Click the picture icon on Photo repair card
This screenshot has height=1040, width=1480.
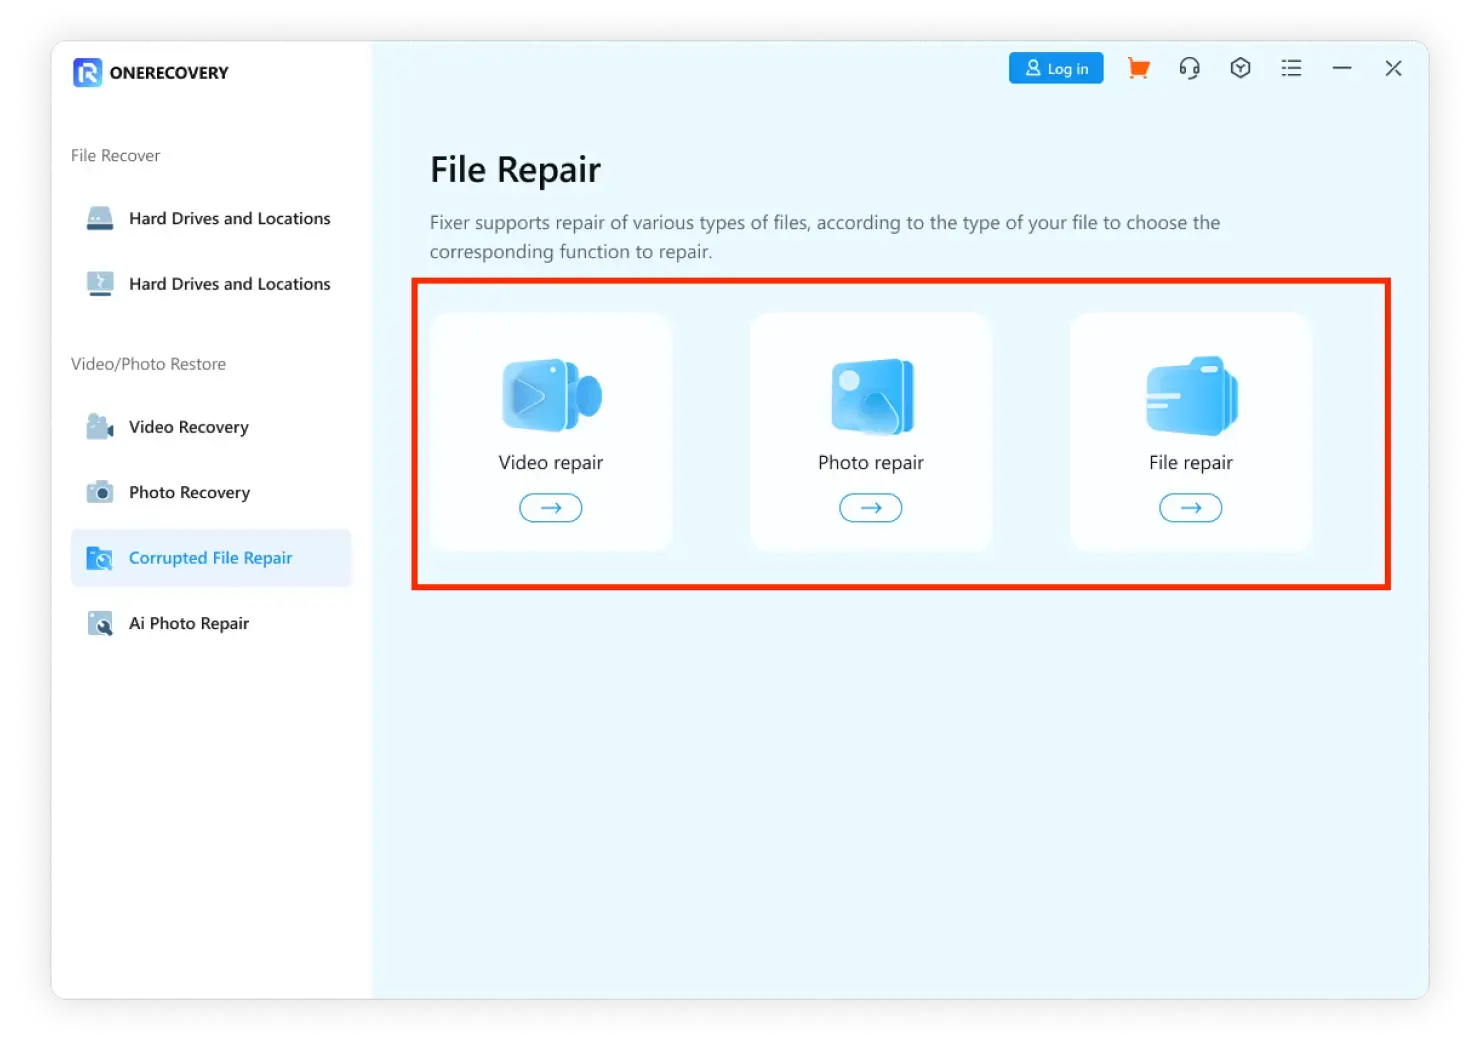[871, 396]
